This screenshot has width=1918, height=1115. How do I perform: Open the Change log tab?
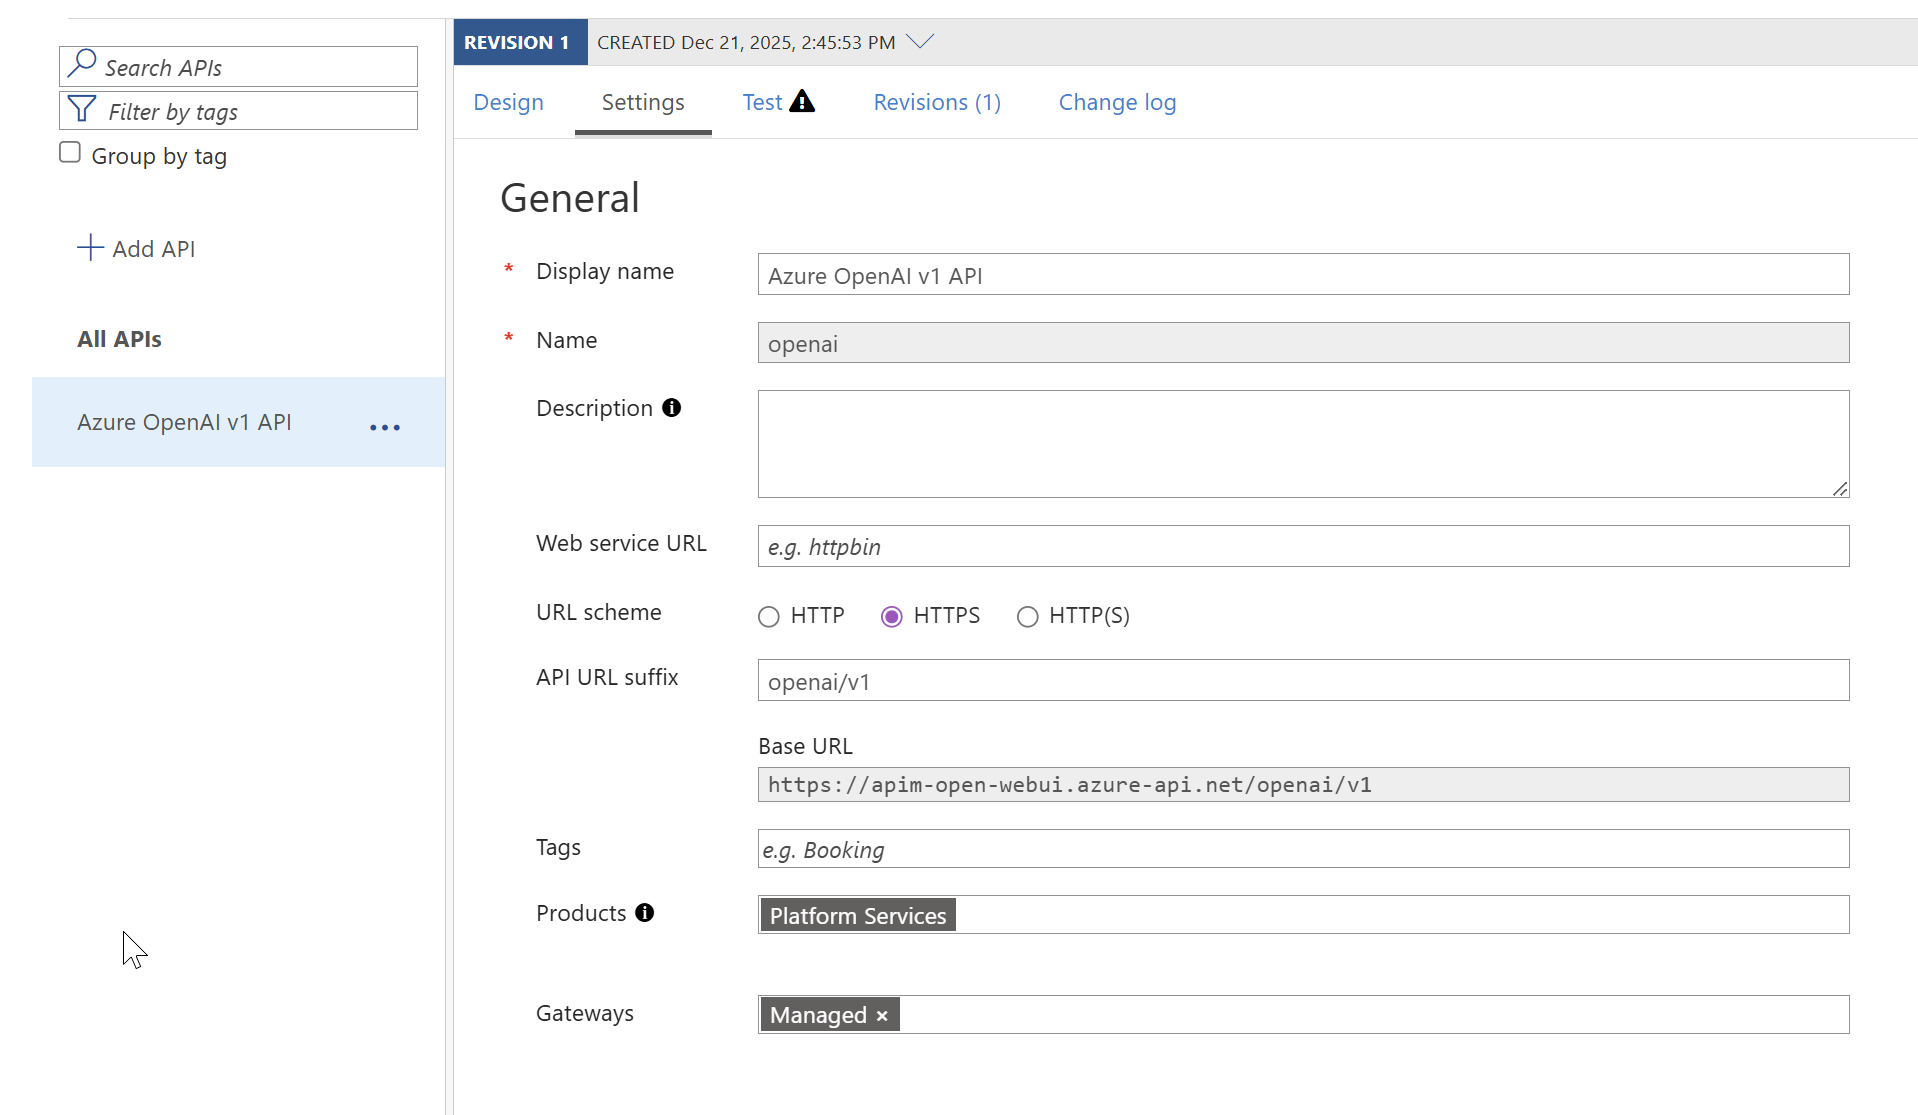[x=1117, y=102]
